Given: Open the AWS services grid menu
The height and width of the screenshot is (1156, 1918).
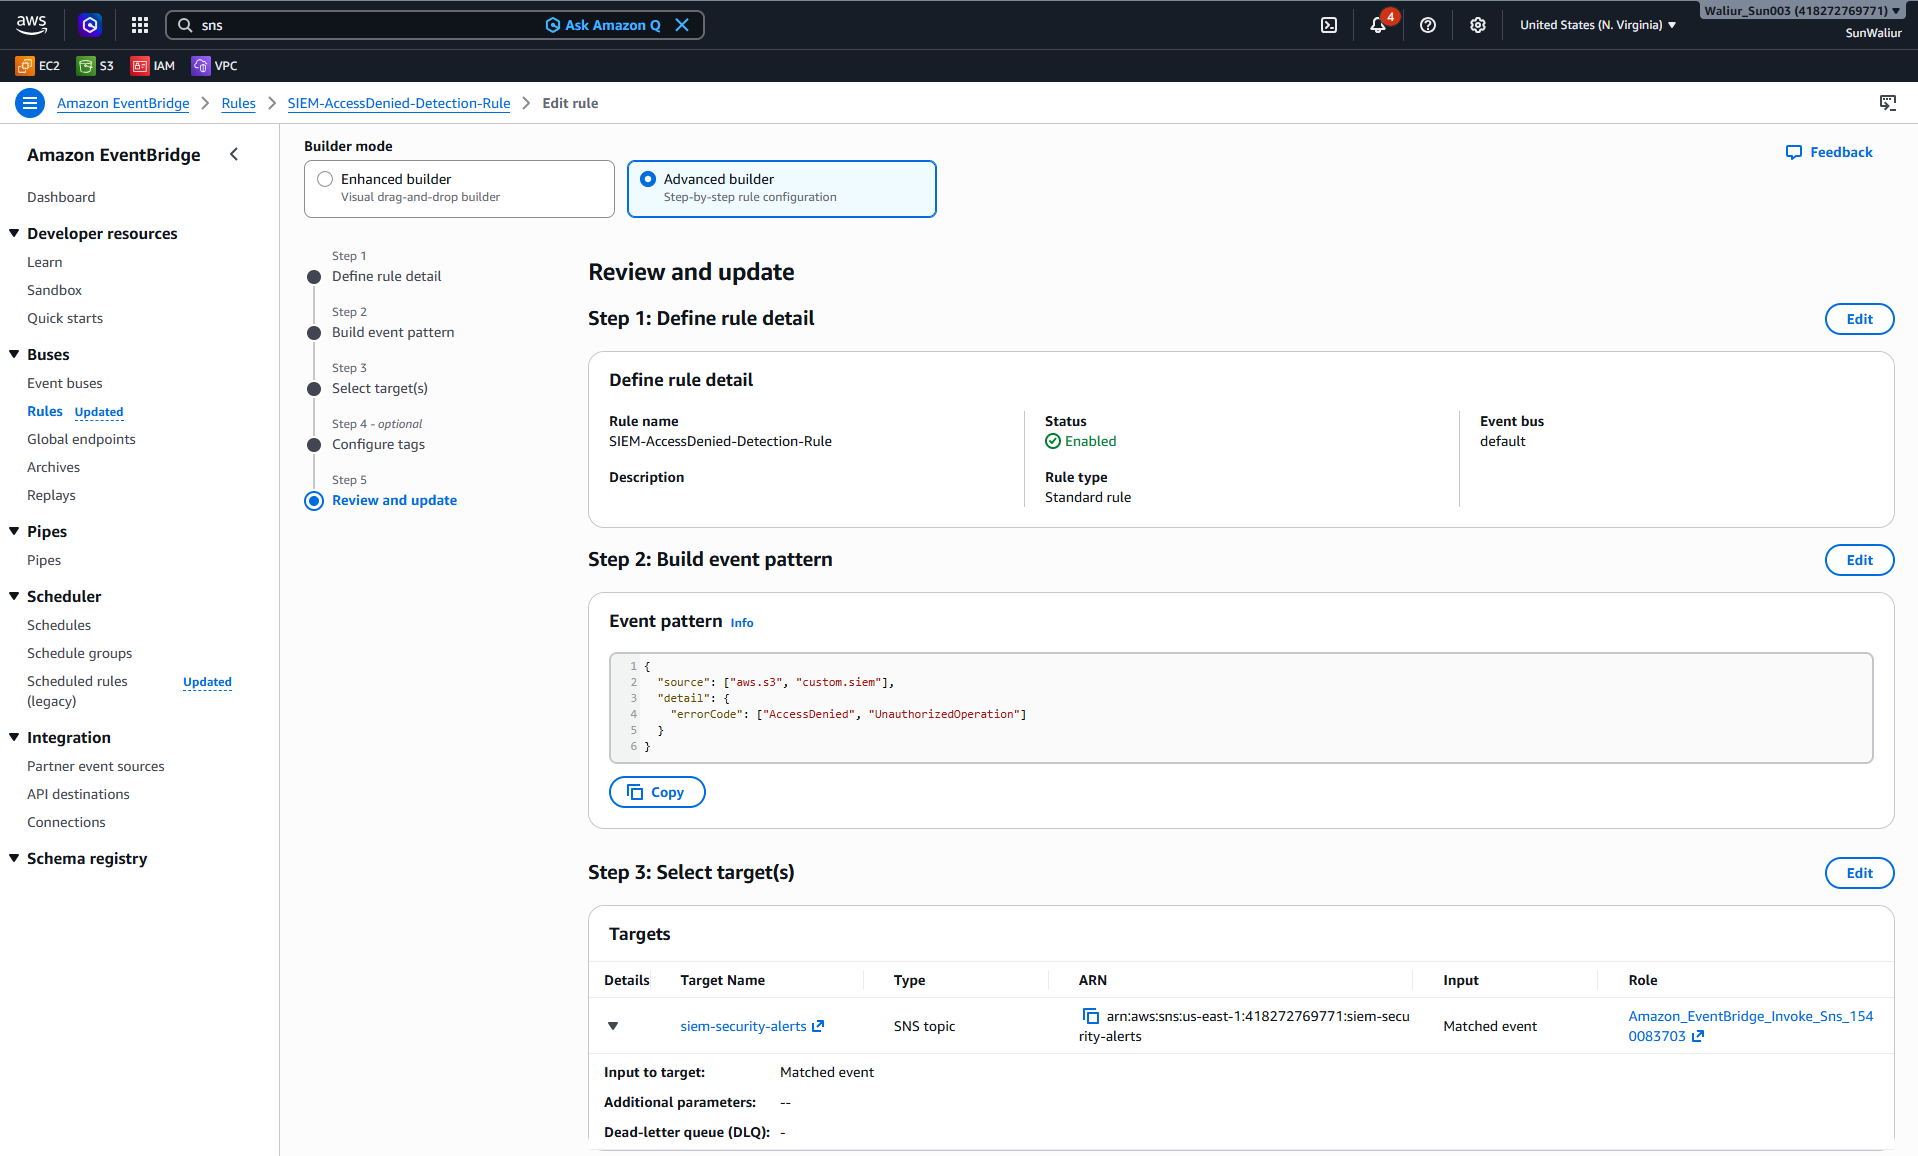Looking at the screenshot, I should click(x=140, y=25).
